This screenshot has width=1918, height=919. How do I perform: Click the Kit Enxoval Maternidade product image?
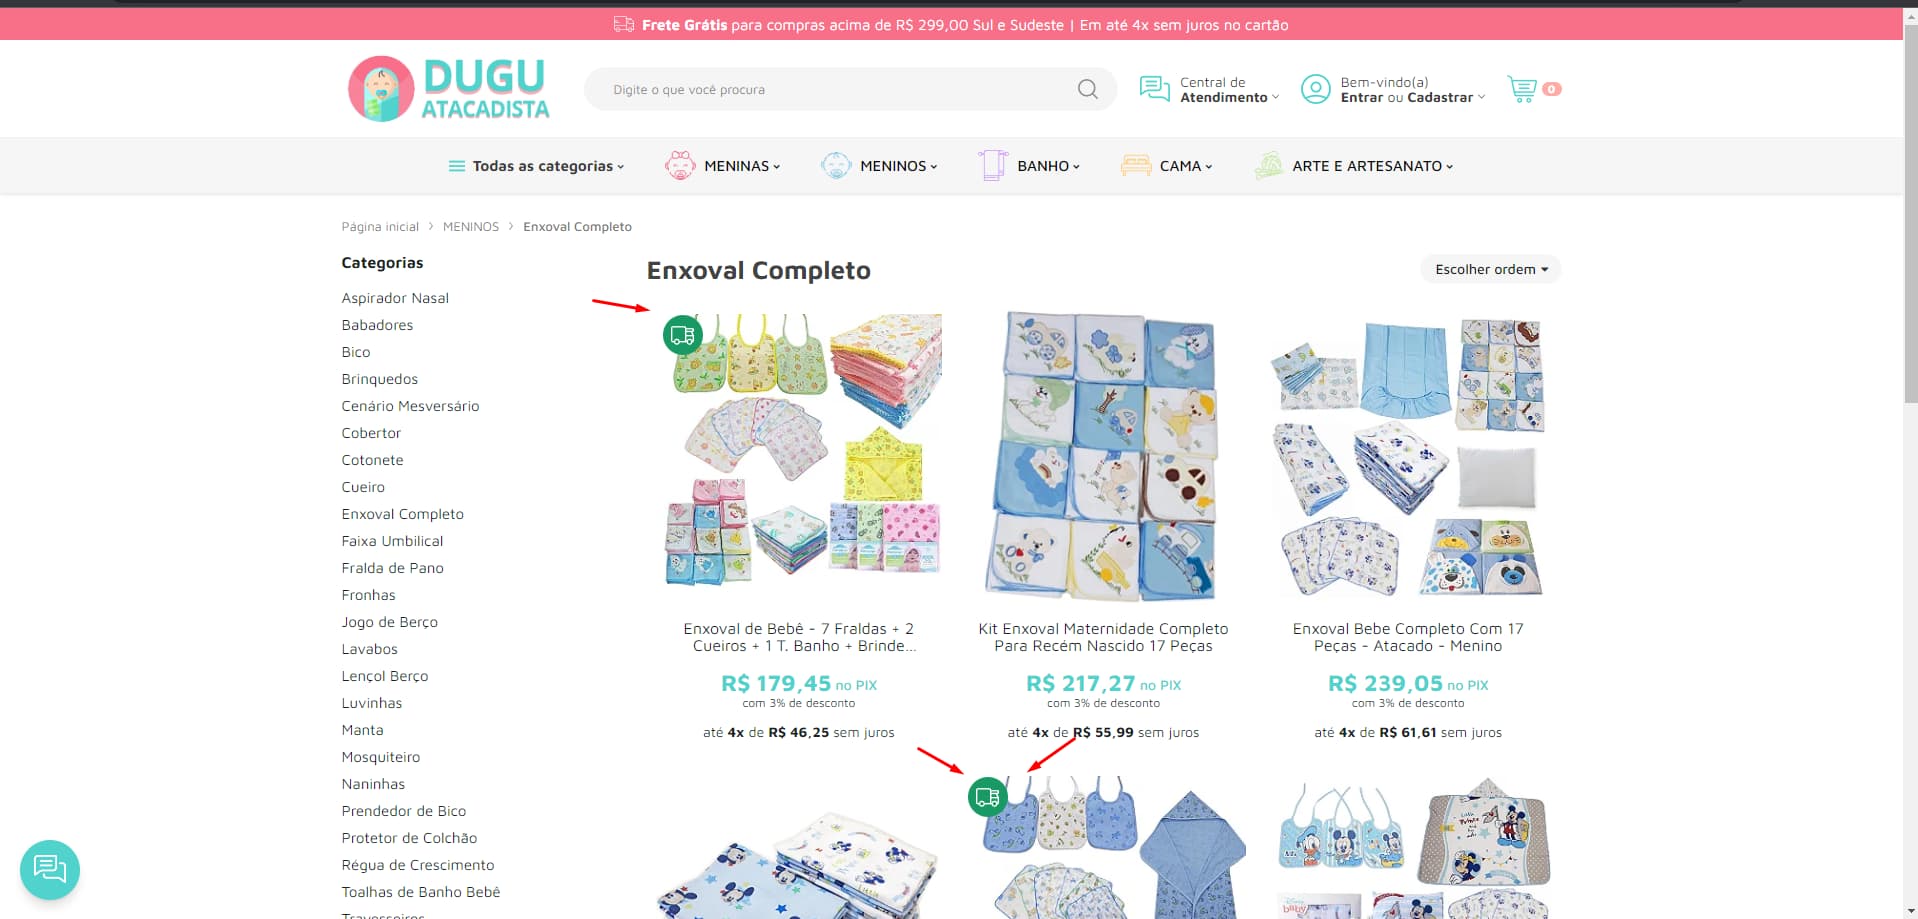(x=1103, y=456)
